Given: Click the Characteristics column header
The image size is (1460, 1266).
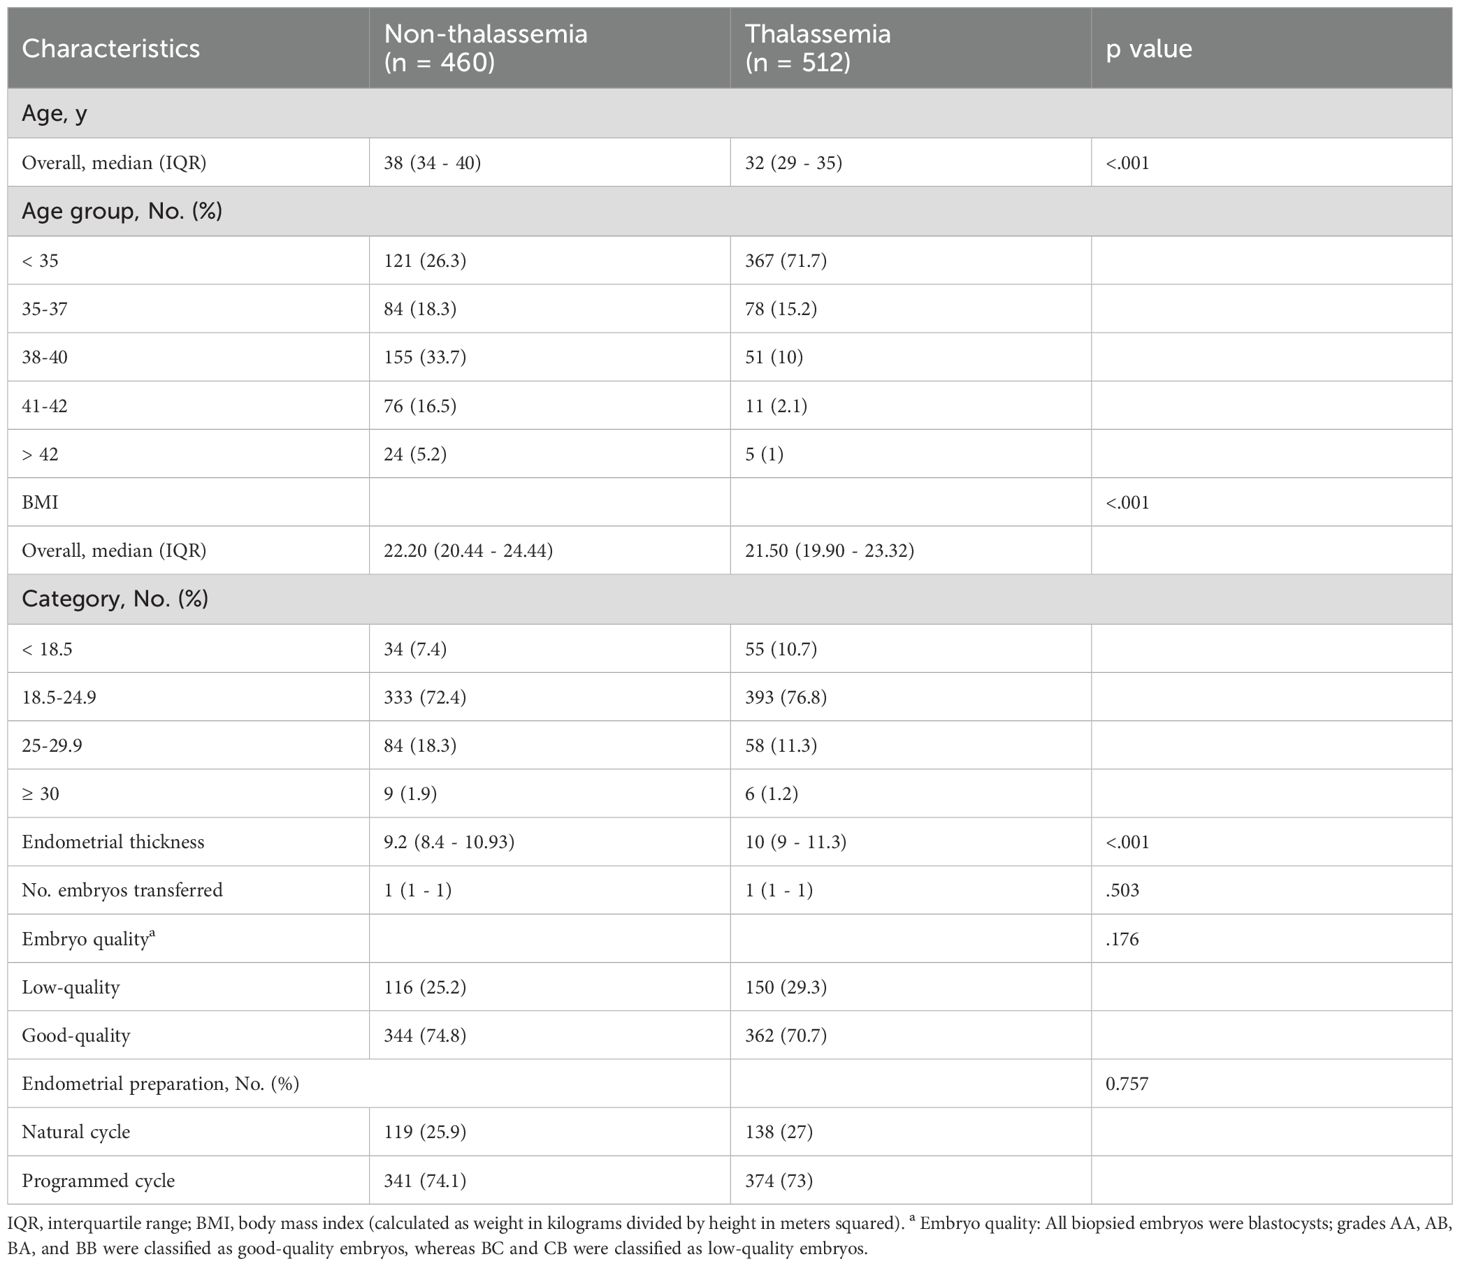Looking at the screenshot, I should click(x=111, y=48).
